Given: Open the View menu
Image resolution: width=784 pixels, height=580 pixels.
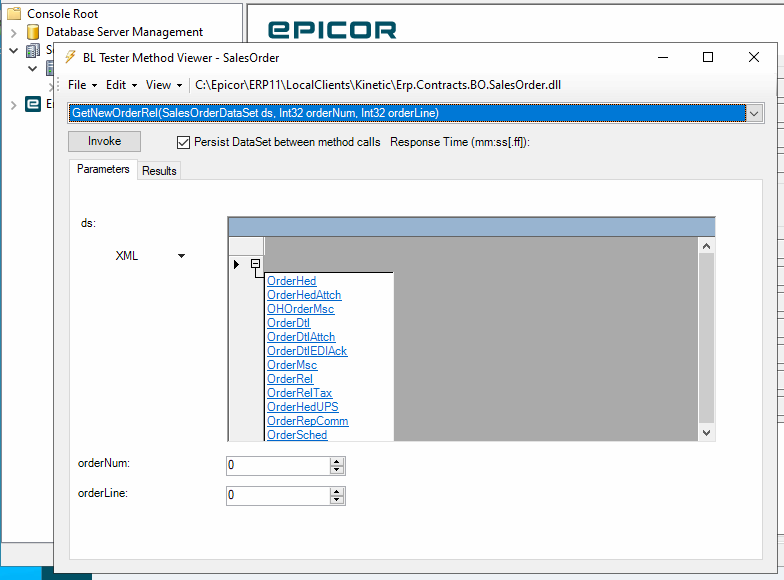Looking at the screenshot, I should click(x=164, y=85).
